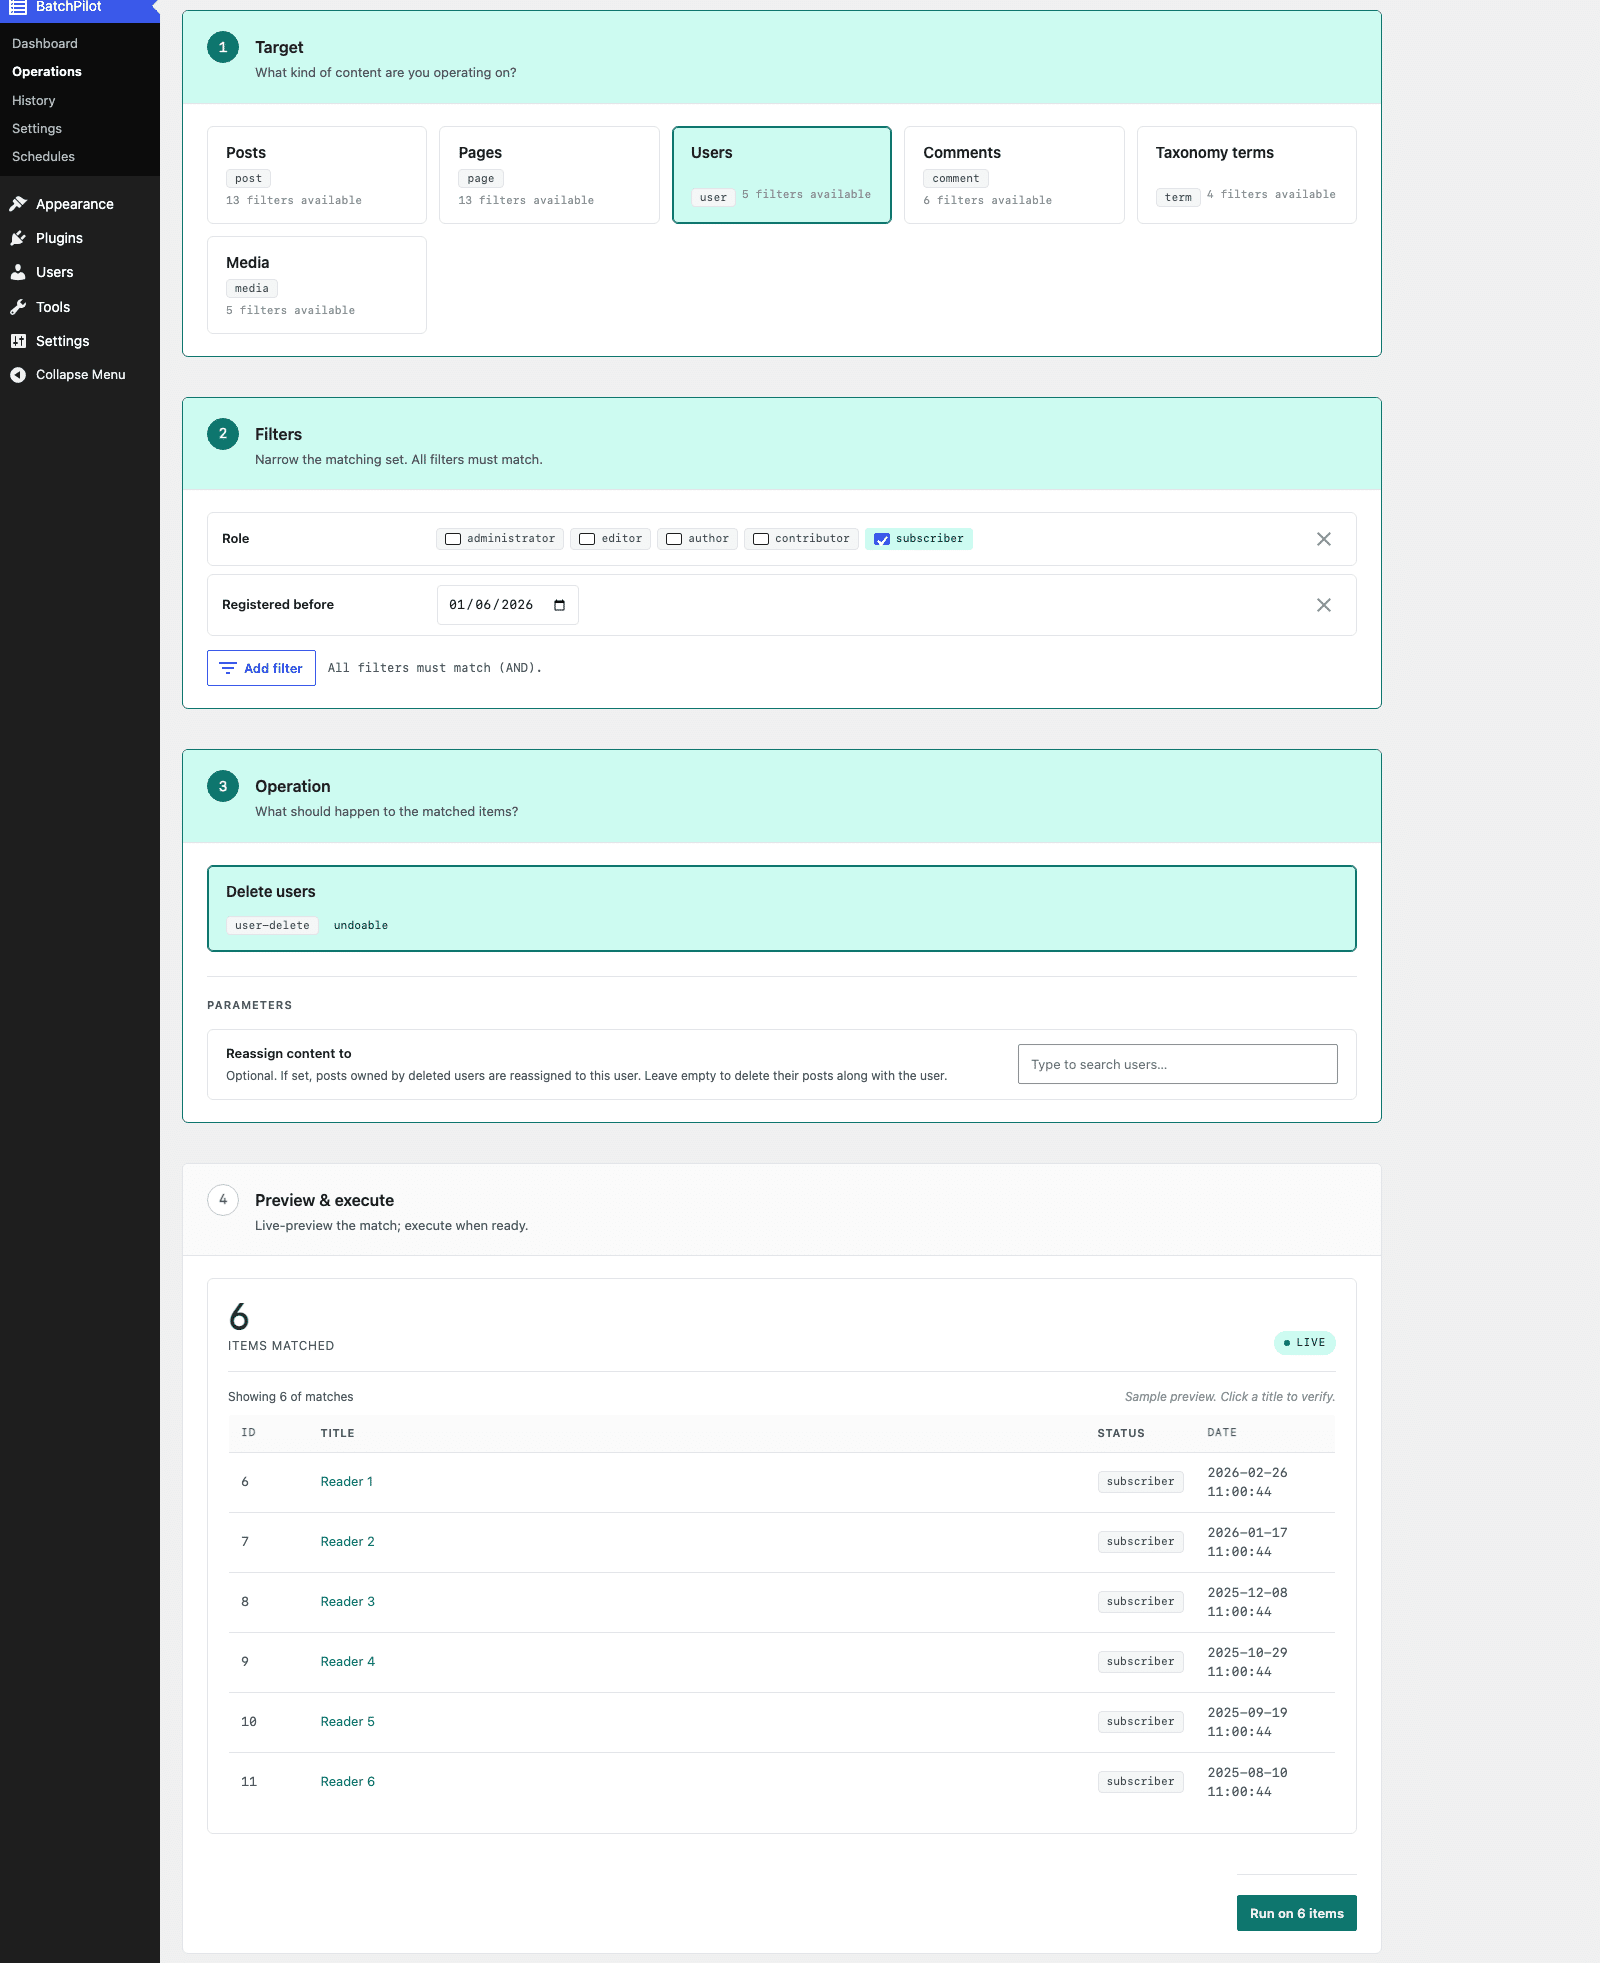Open the Reader 5 user link
This screenshot has width=1600, height=1963.
click(348, 1722)
